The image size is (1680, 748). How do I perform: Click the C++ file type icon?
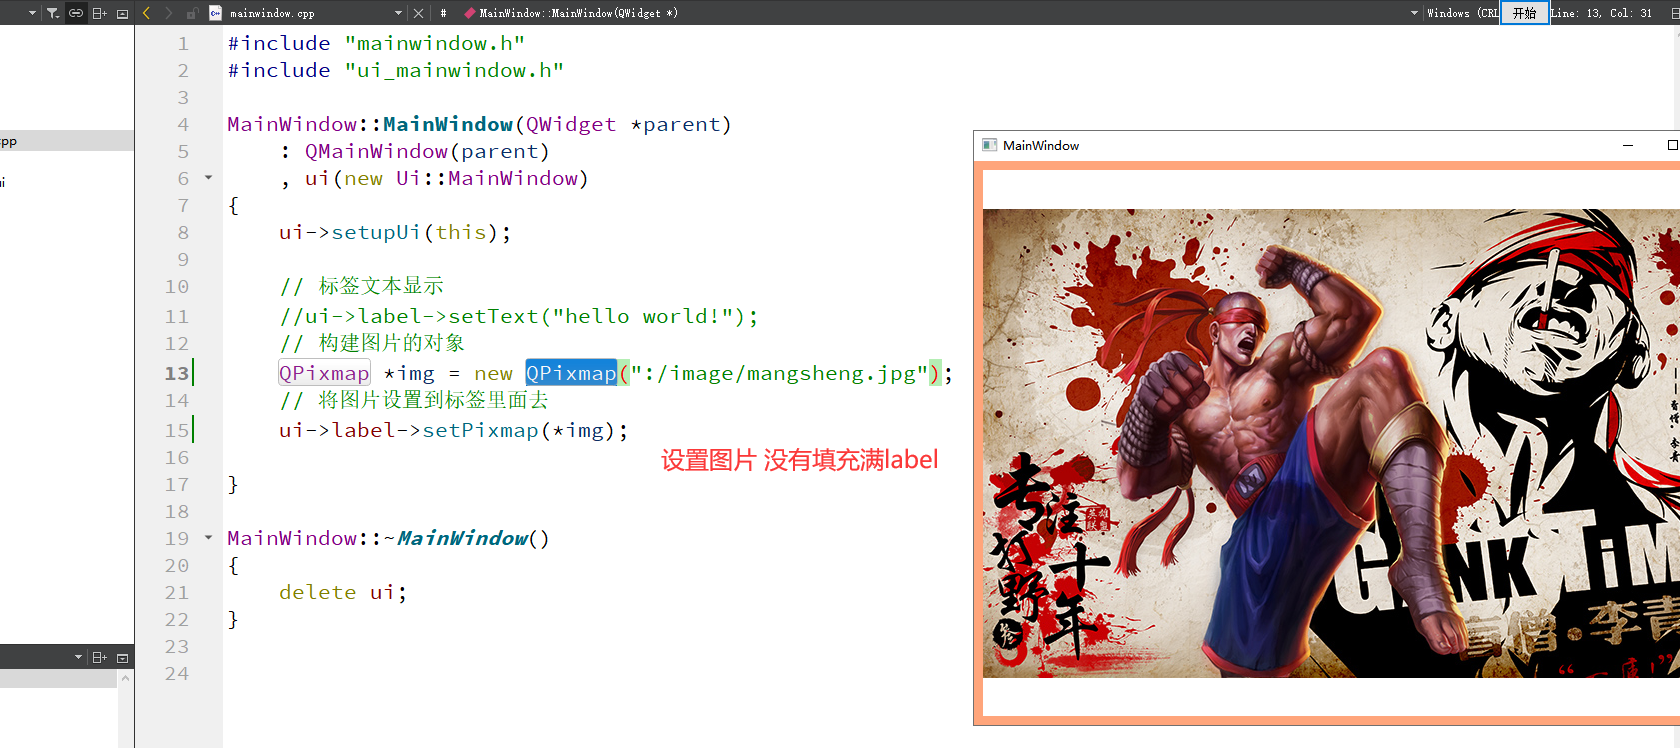[x=215, y=13]
